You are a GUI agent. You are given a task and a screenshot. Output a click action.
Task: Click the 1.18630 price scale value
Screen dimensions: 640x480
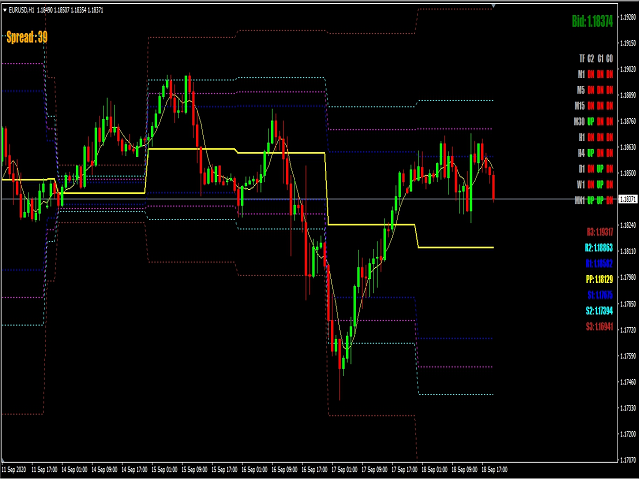click(628, 147)
